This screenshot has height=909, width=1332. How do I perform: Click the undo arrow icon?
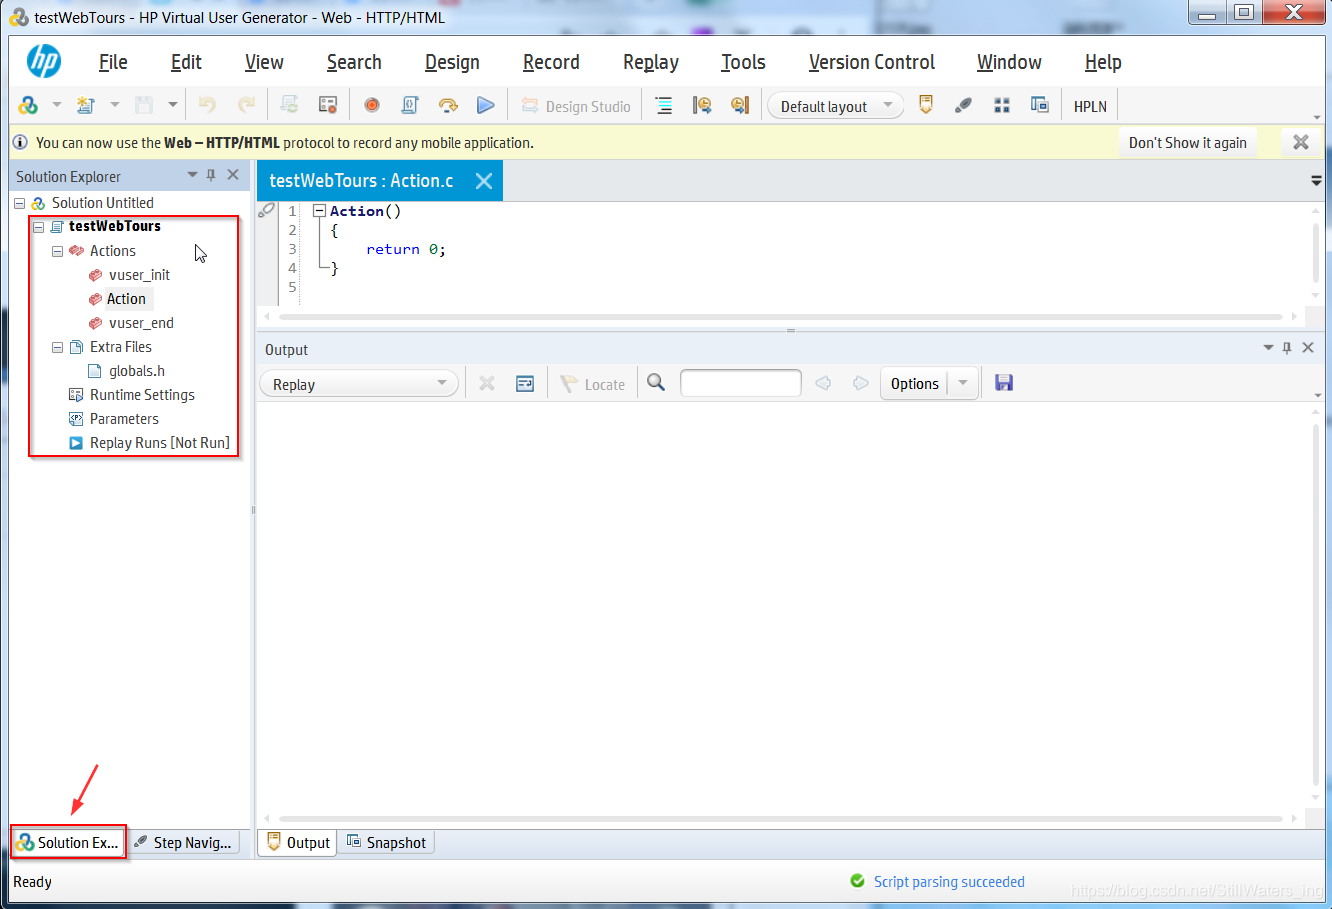207,105
